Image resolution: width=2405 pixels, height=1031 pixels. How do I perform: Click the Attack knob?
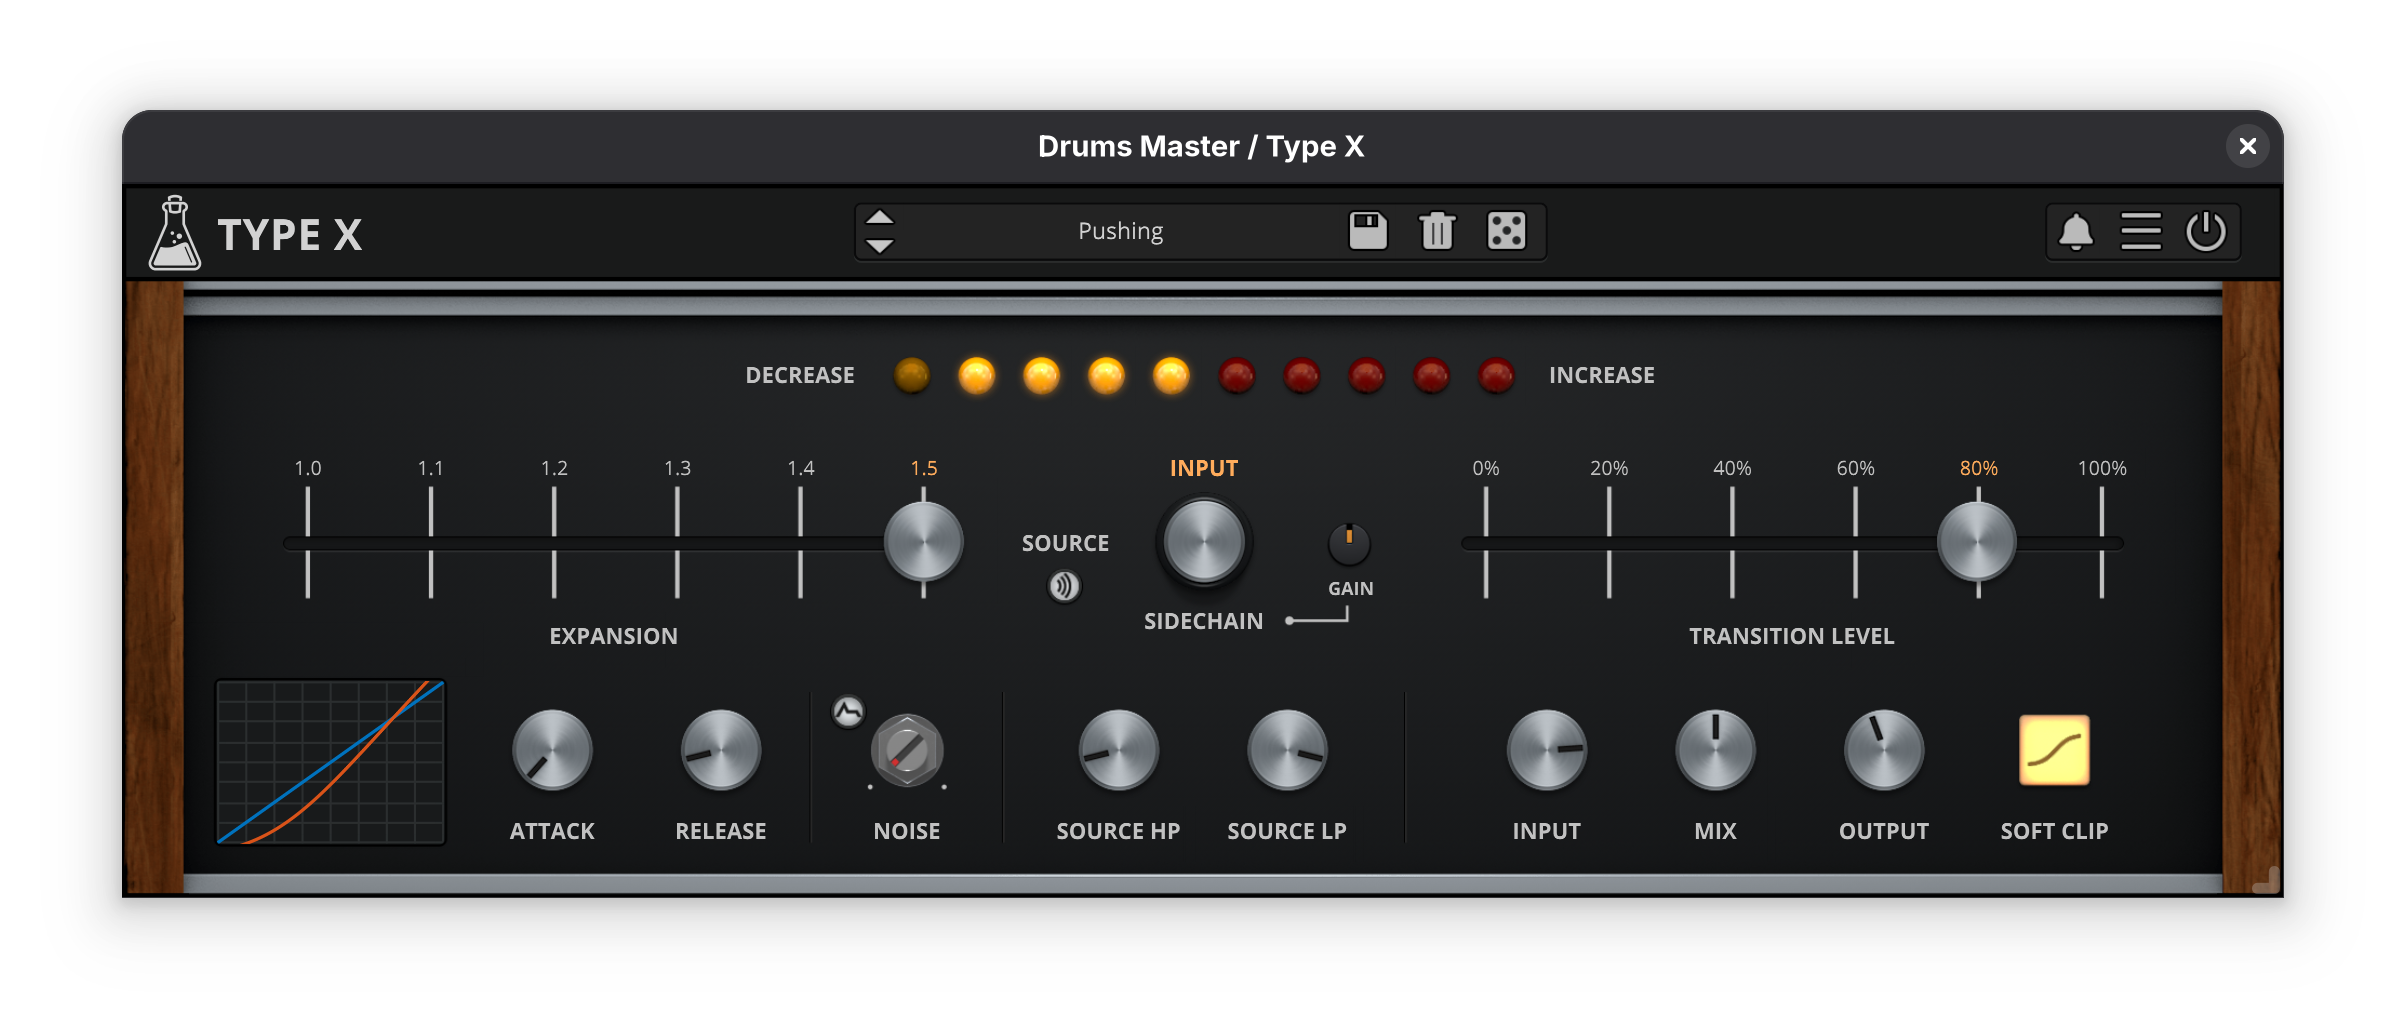pyautogui.click(x=552, y=750)
